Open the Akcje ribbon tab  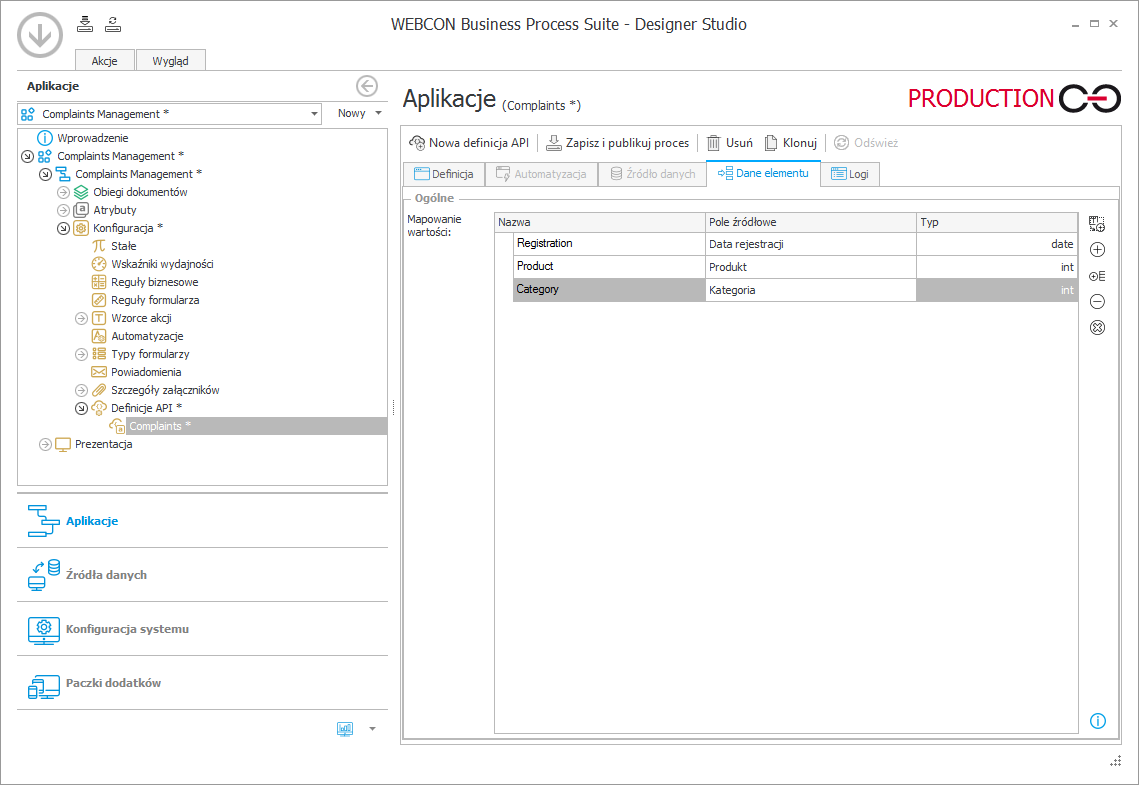105,60
